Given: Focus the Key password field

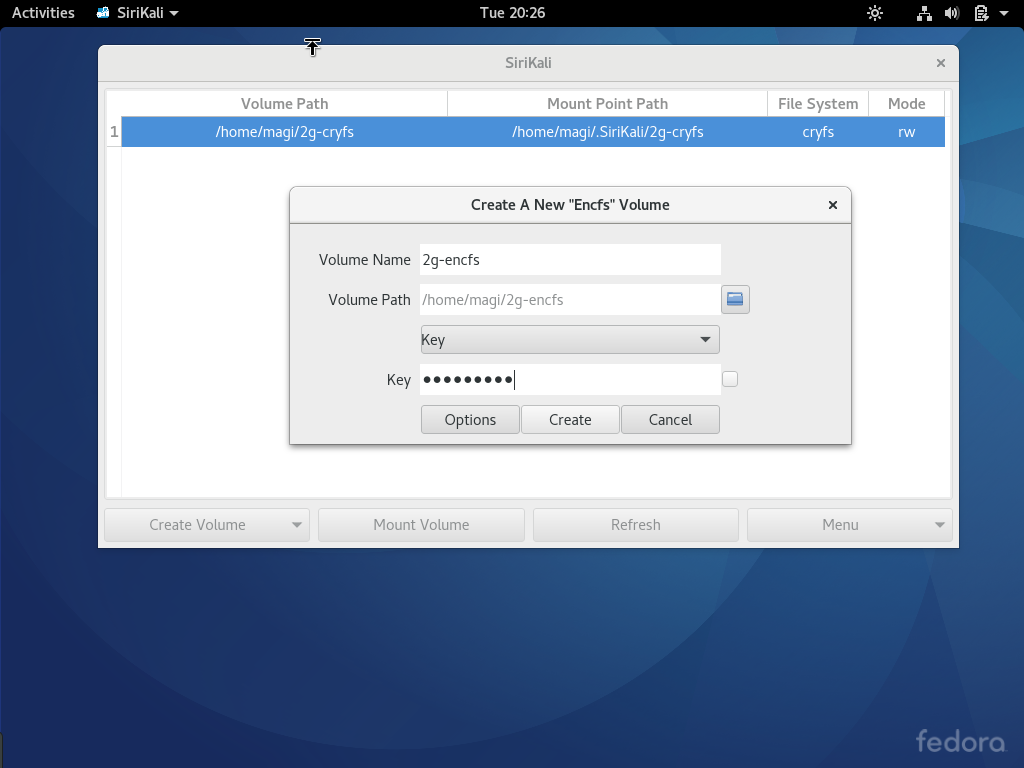Looking at the screenshot, I should pyautogui.click(x=570, y=379).
